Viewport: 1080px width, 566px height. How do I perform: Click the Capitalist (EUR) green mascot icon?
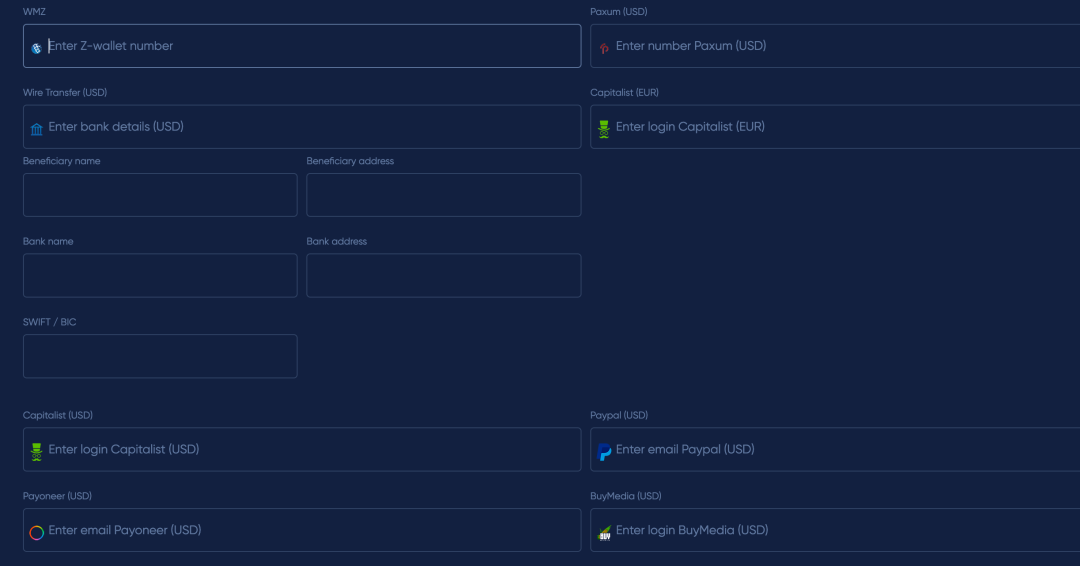tap(604, 128)
